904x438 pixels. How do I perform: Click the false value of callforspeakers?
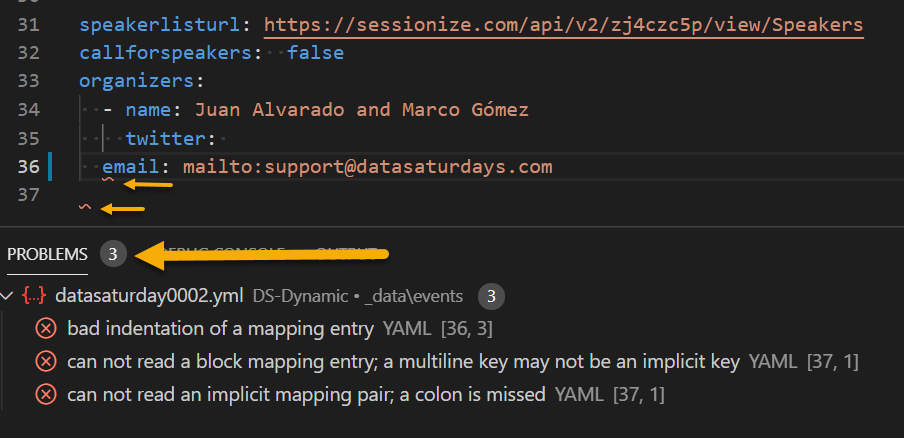(315, 53)
